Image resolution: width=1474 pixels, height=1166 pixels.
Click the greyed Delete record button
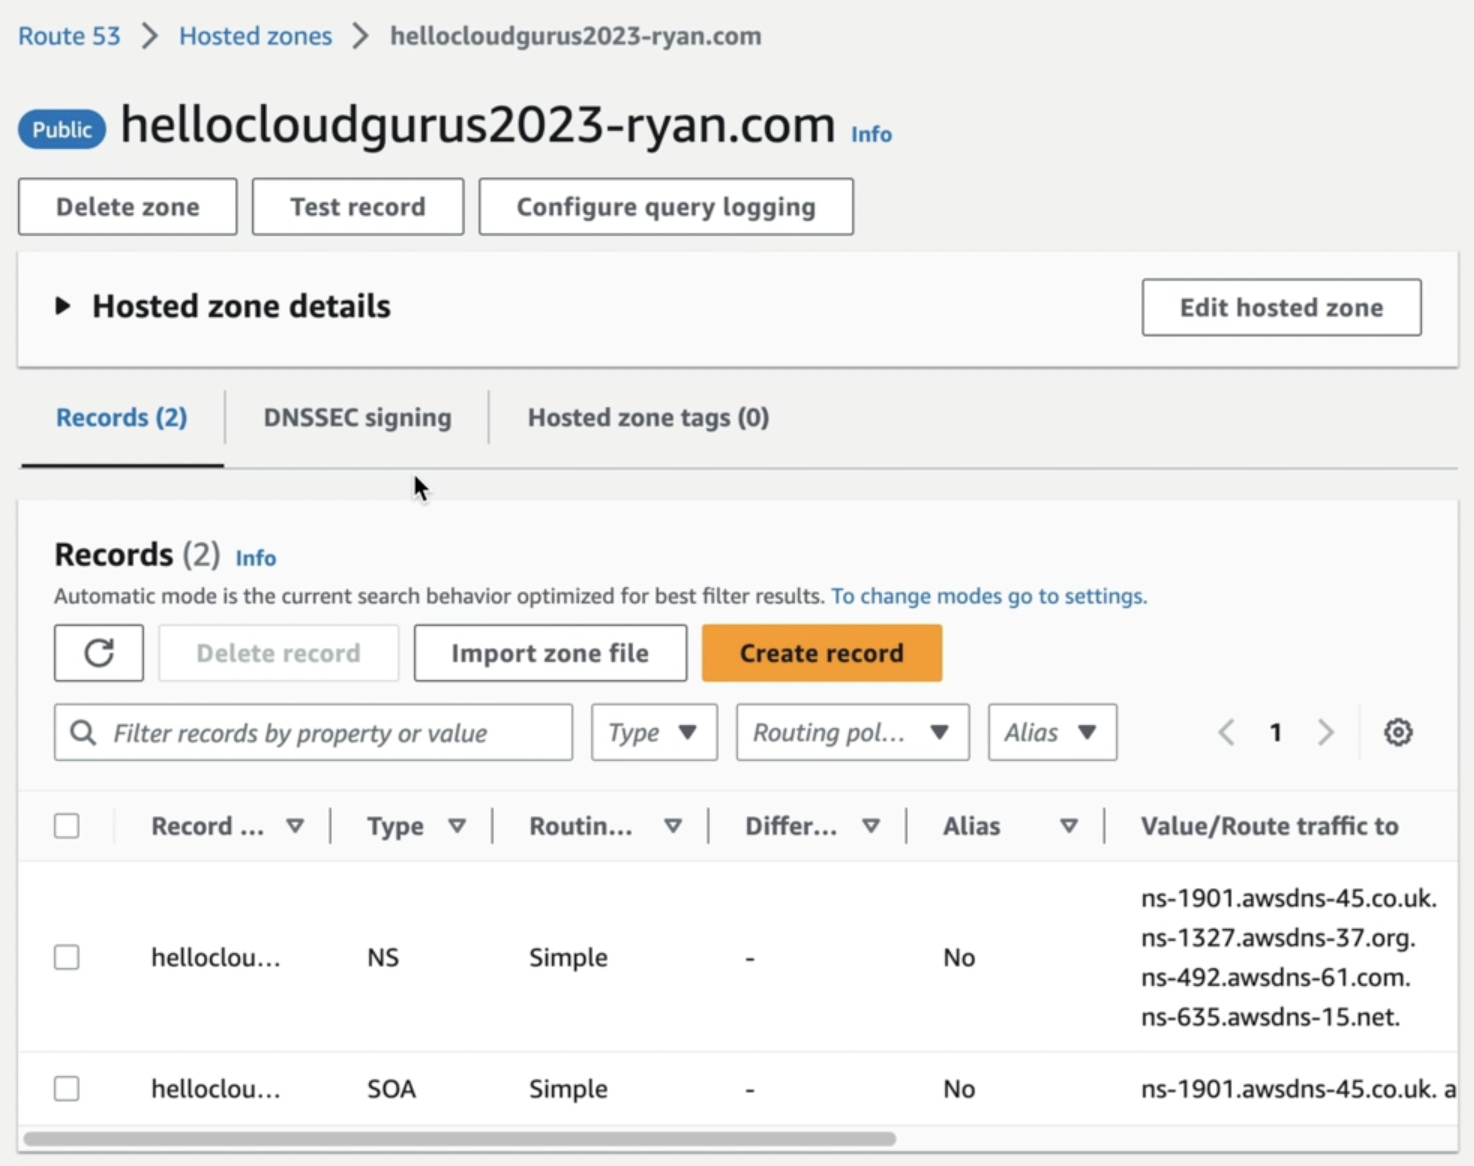278,653
